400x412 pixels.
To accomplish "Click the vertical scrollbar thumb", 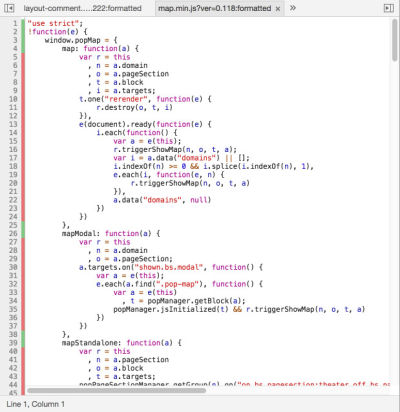I will [x=395, y=40].
